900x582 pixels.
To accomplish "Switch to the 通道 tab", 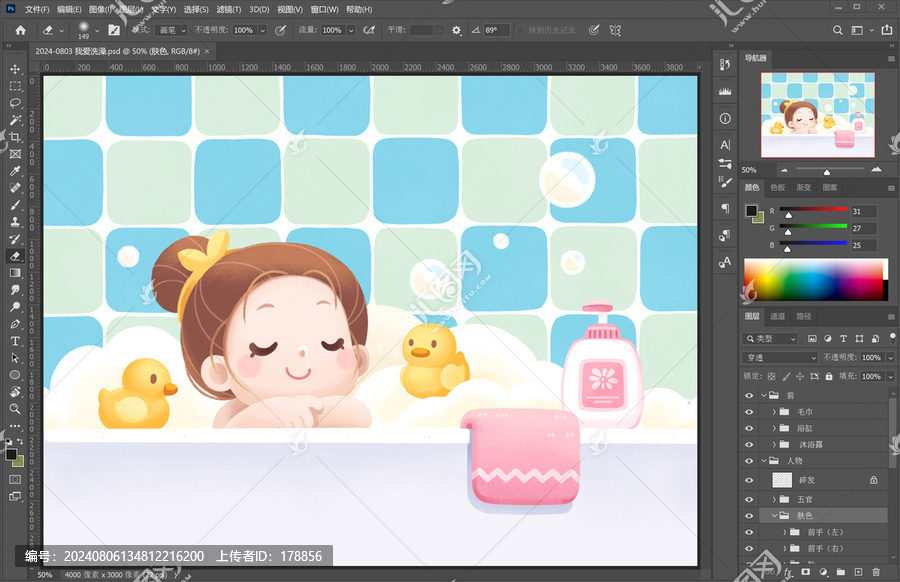I will click(x=777, y=316).
